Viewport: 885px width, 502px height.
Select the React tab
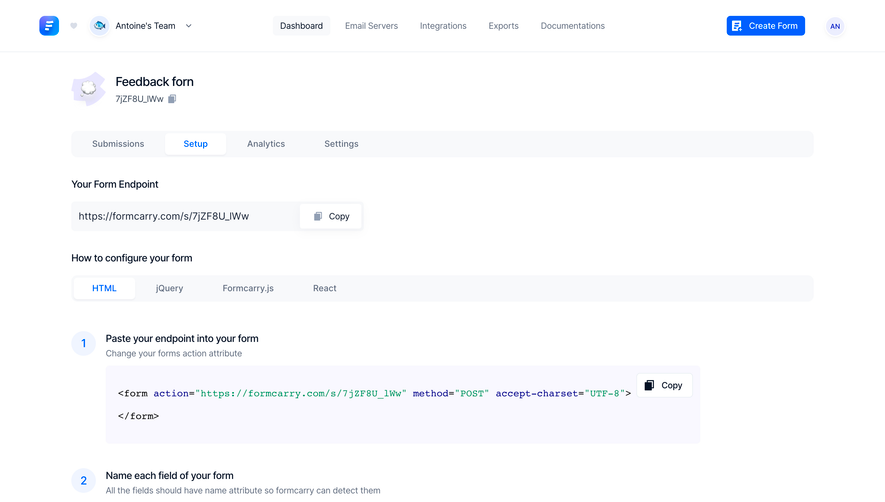pyautogui.click(x=325, y=288)
